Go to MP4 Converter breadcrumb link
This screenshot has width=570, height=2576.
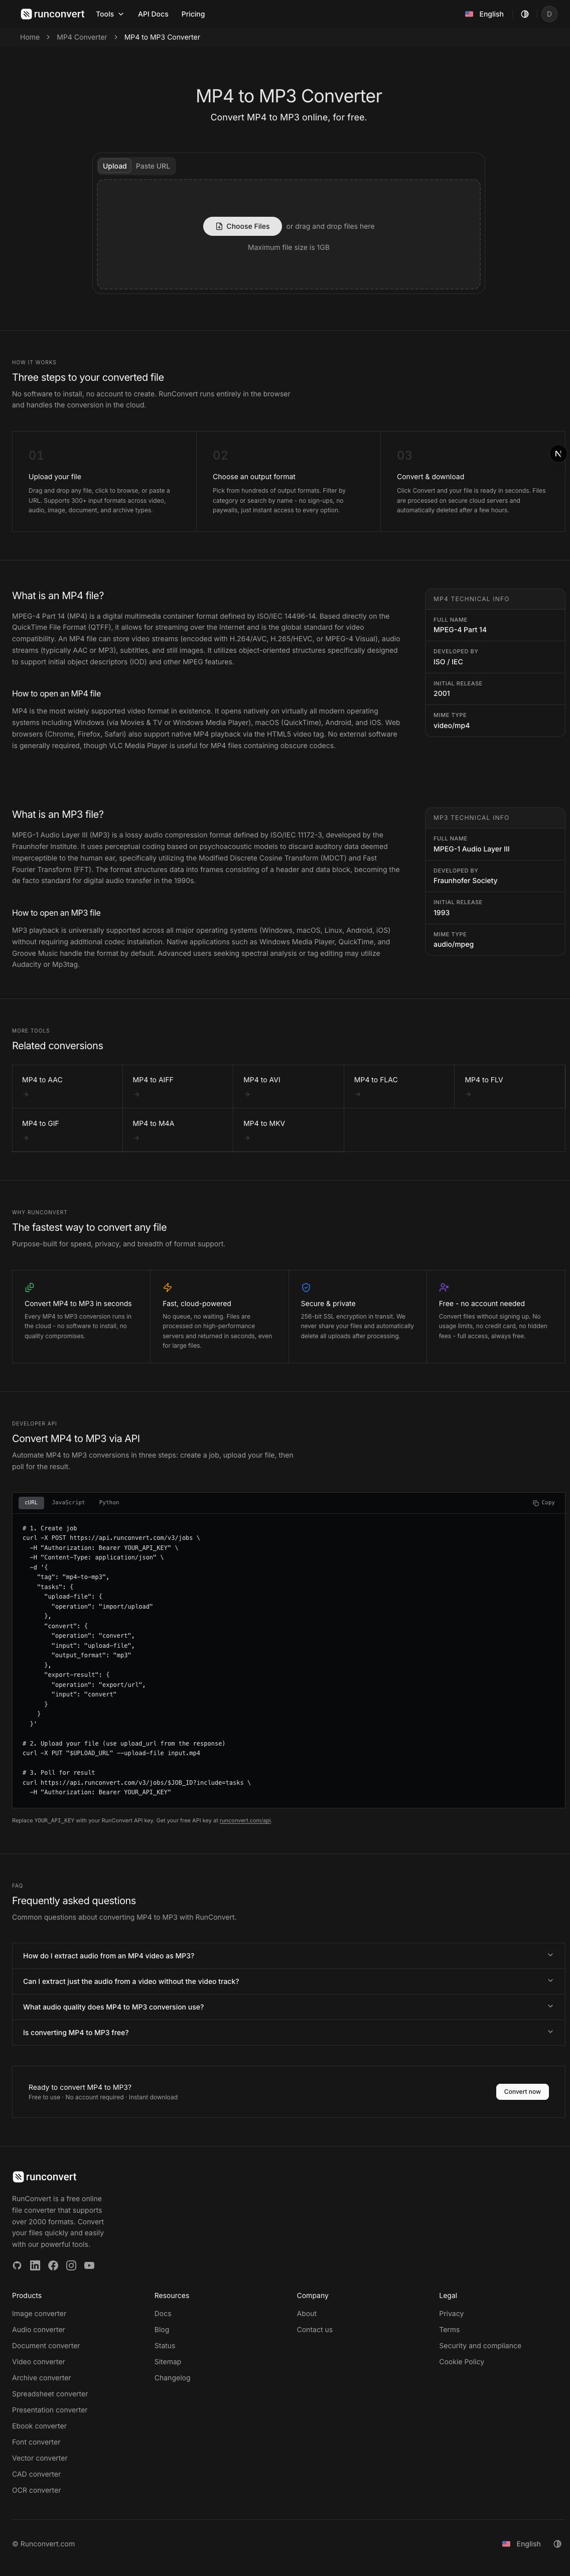(x=82, y=37)
